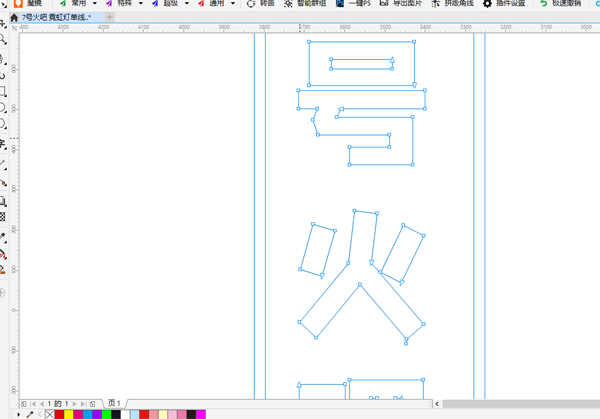This screenshot has height=419, width=600.
Task: Click the palette scroll-left arrow
Action: 40,414
